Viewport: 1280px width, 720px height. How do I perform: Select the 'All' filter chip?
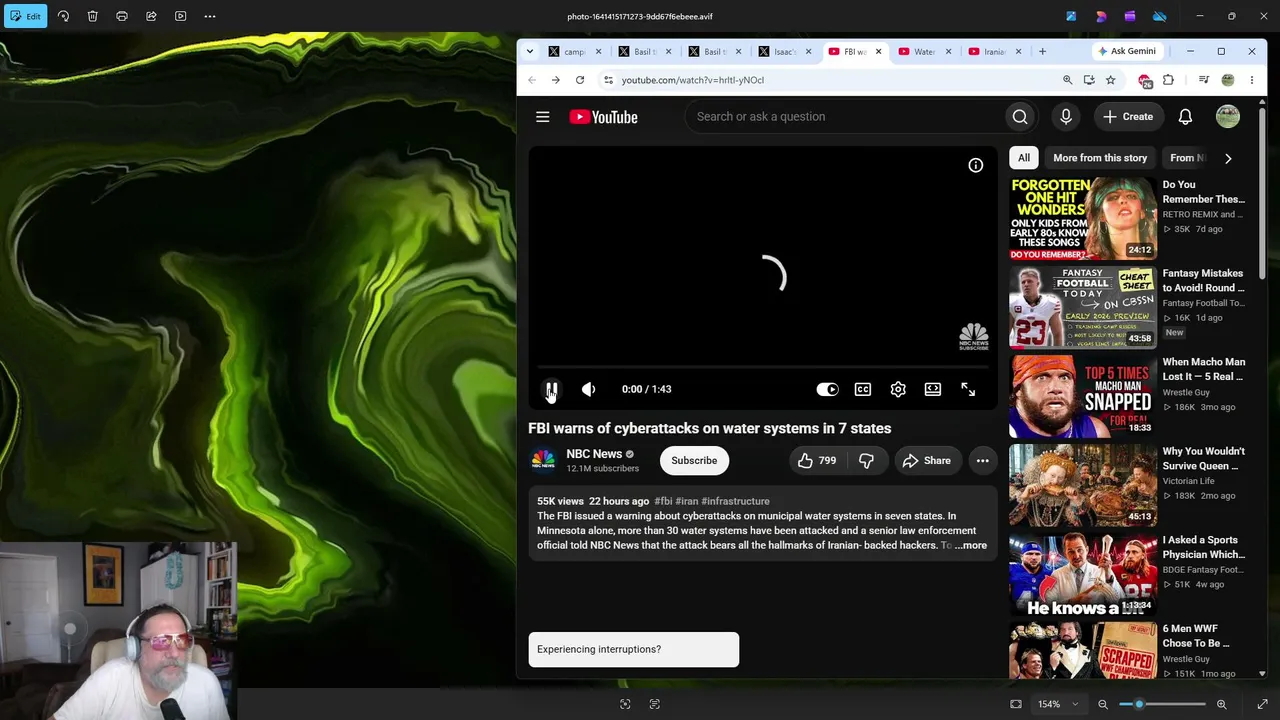1024,158
